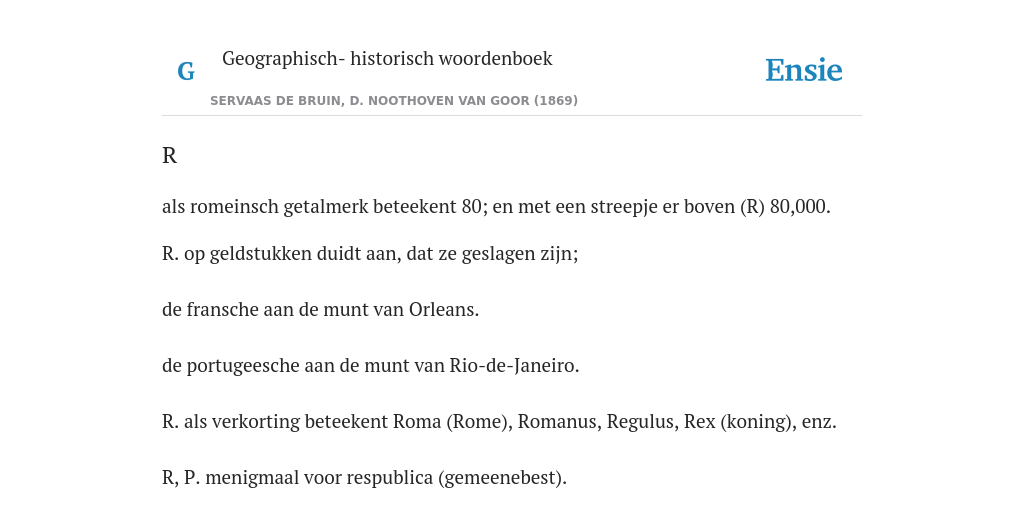Select the heading letter R
1024x512 pixels.
point(169,155)
